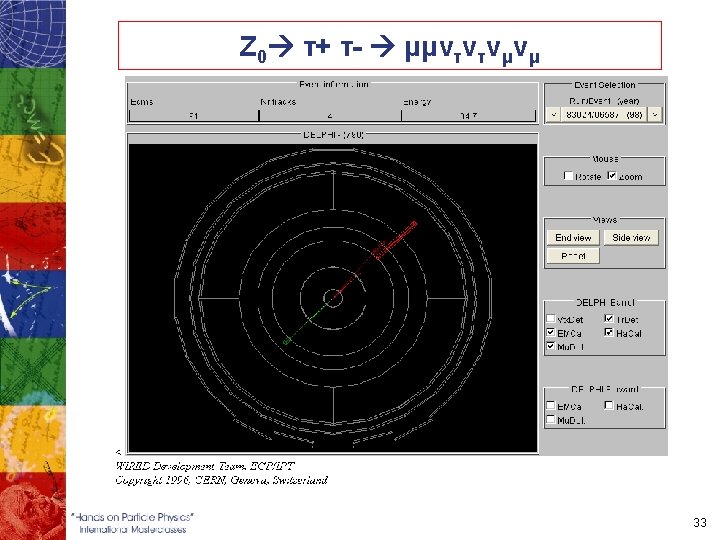Click the Hands on Particle Physics footer
The width and height of the screenshot is (720, 540).
pos(132,523)
